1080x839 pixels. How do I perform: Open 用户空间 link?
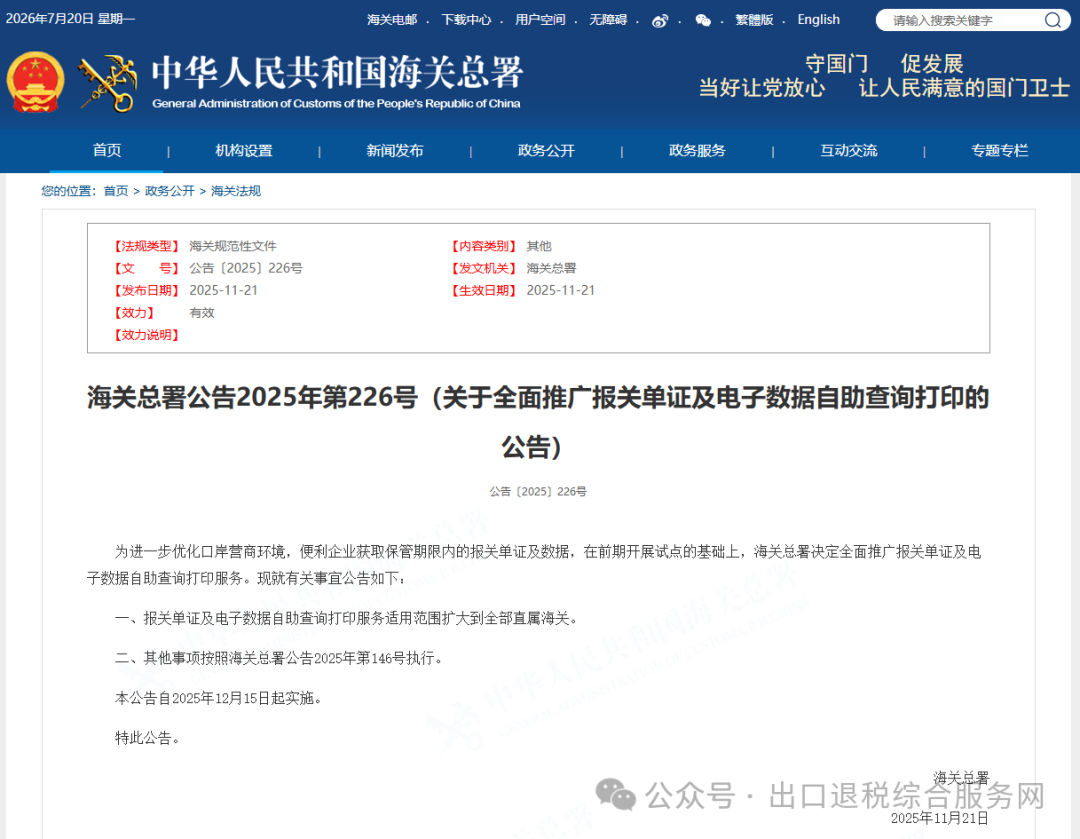[x=540, y=20]
